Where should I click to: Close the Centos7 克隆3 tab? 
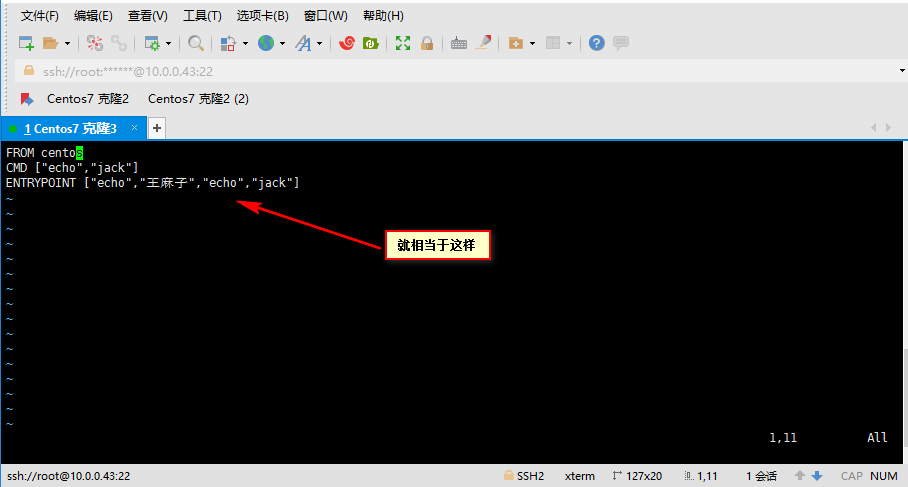(x=134, y=127)
